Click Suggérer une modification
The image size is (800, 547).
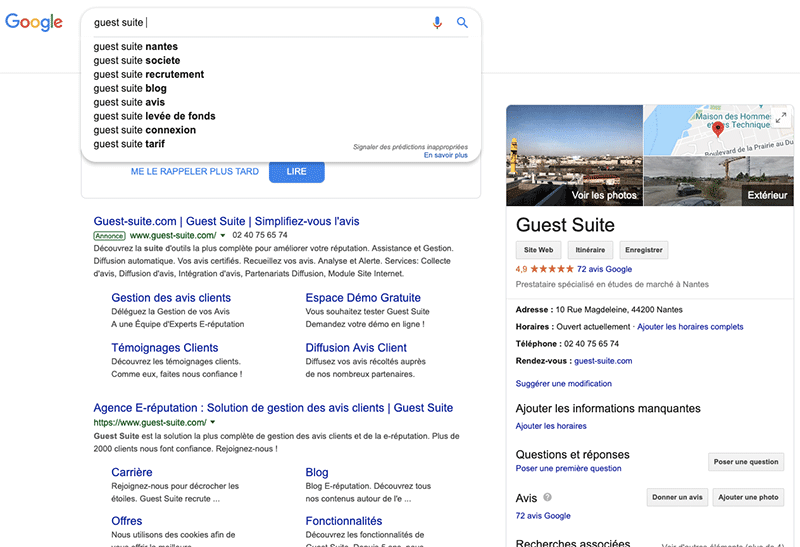(x=564, y=384)
